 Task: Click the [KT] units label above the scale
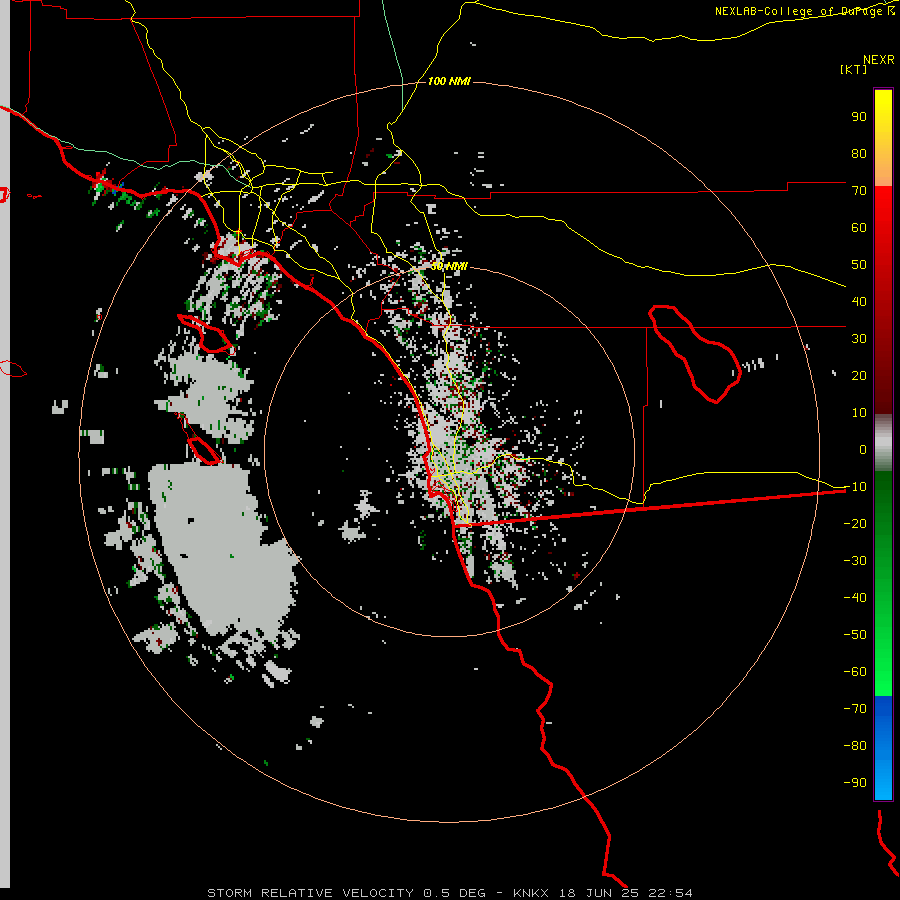pos(853,69)
